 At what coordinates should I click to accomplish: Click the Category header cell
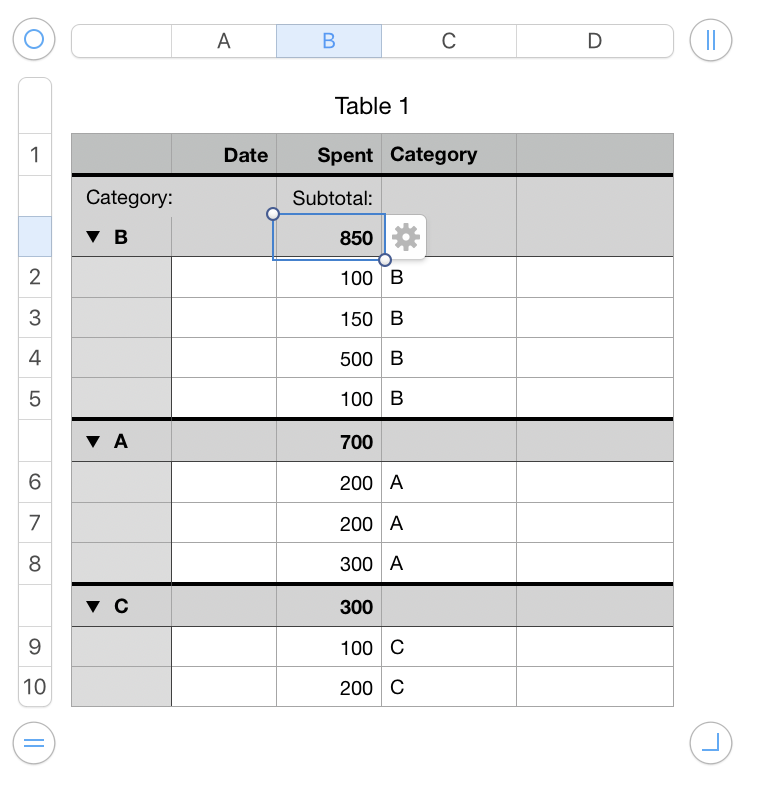click(449, 154)
